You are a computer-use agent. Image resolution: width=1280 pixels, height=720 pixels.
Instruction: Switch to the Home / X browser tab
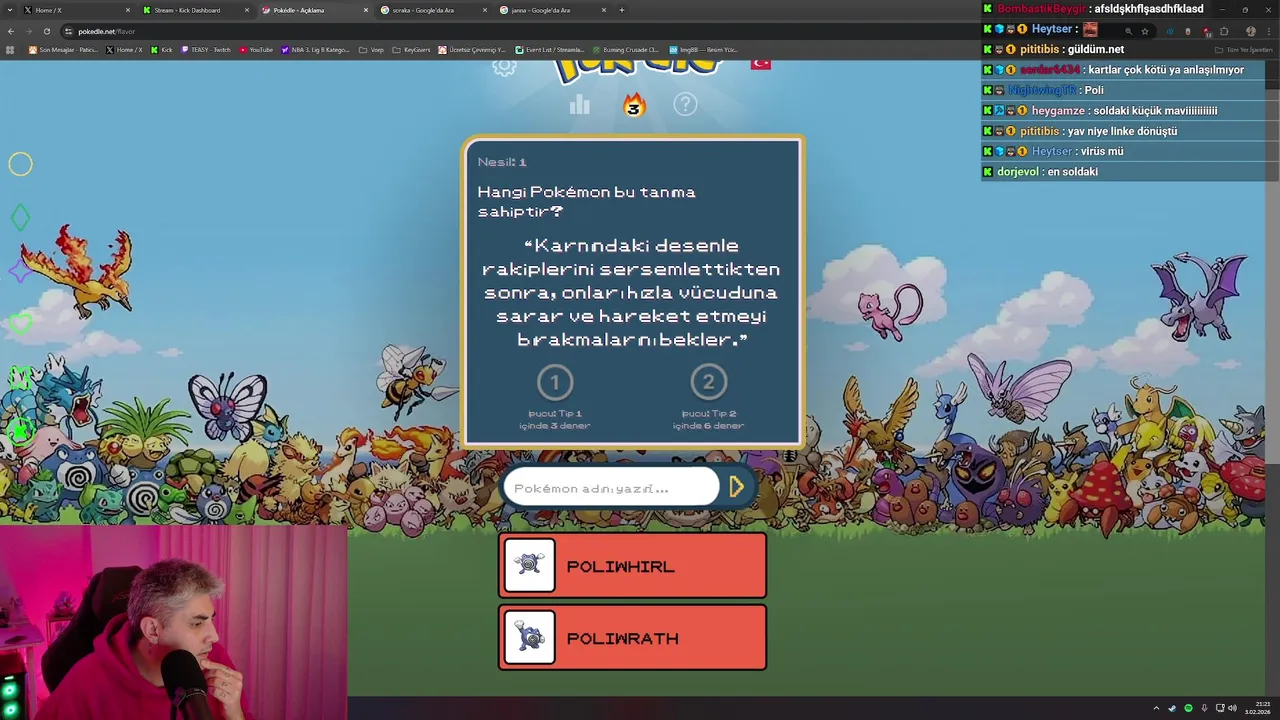(x=76, y=10)
